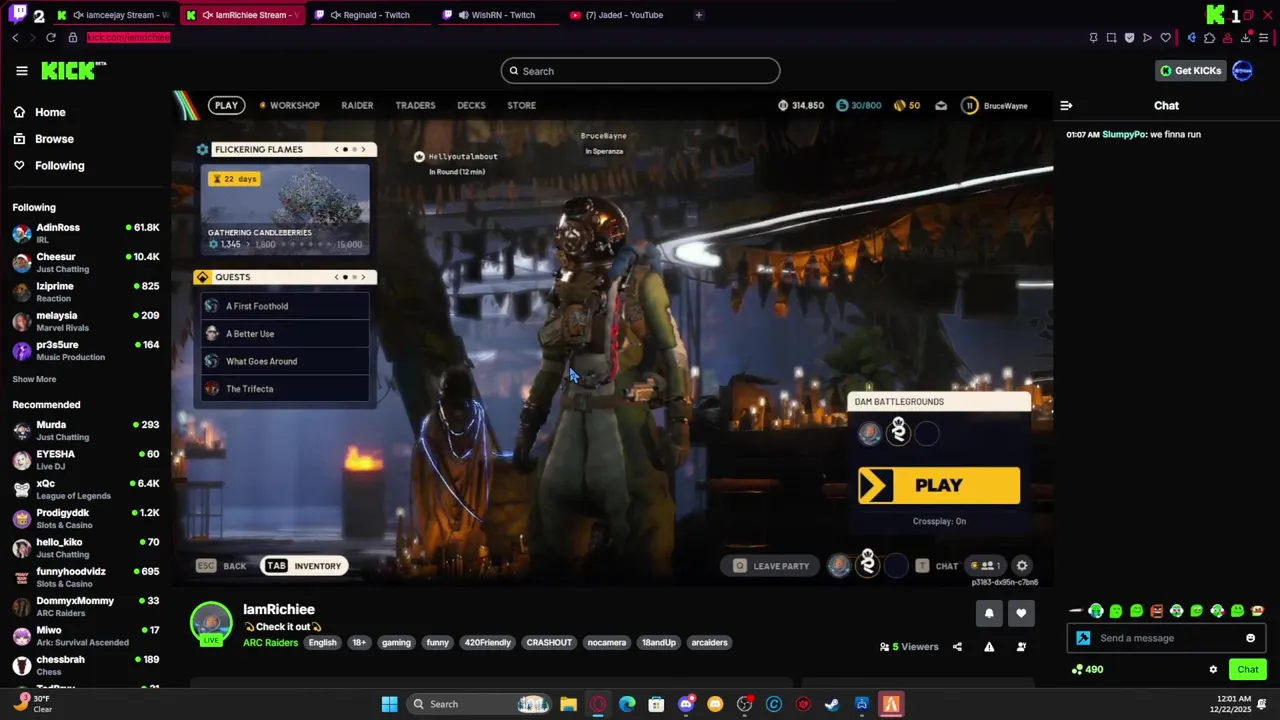Click the chat identity badge in message box
The image size is (1280, 720).
pos(1083,638)
